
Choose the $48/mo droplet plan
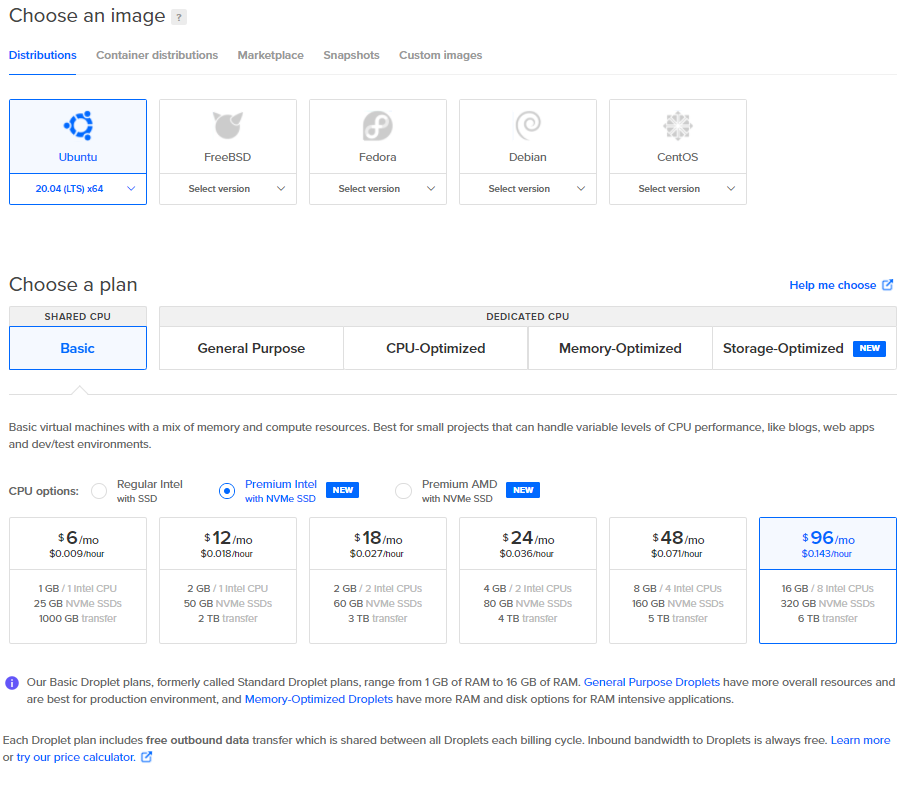coord(678,580)
